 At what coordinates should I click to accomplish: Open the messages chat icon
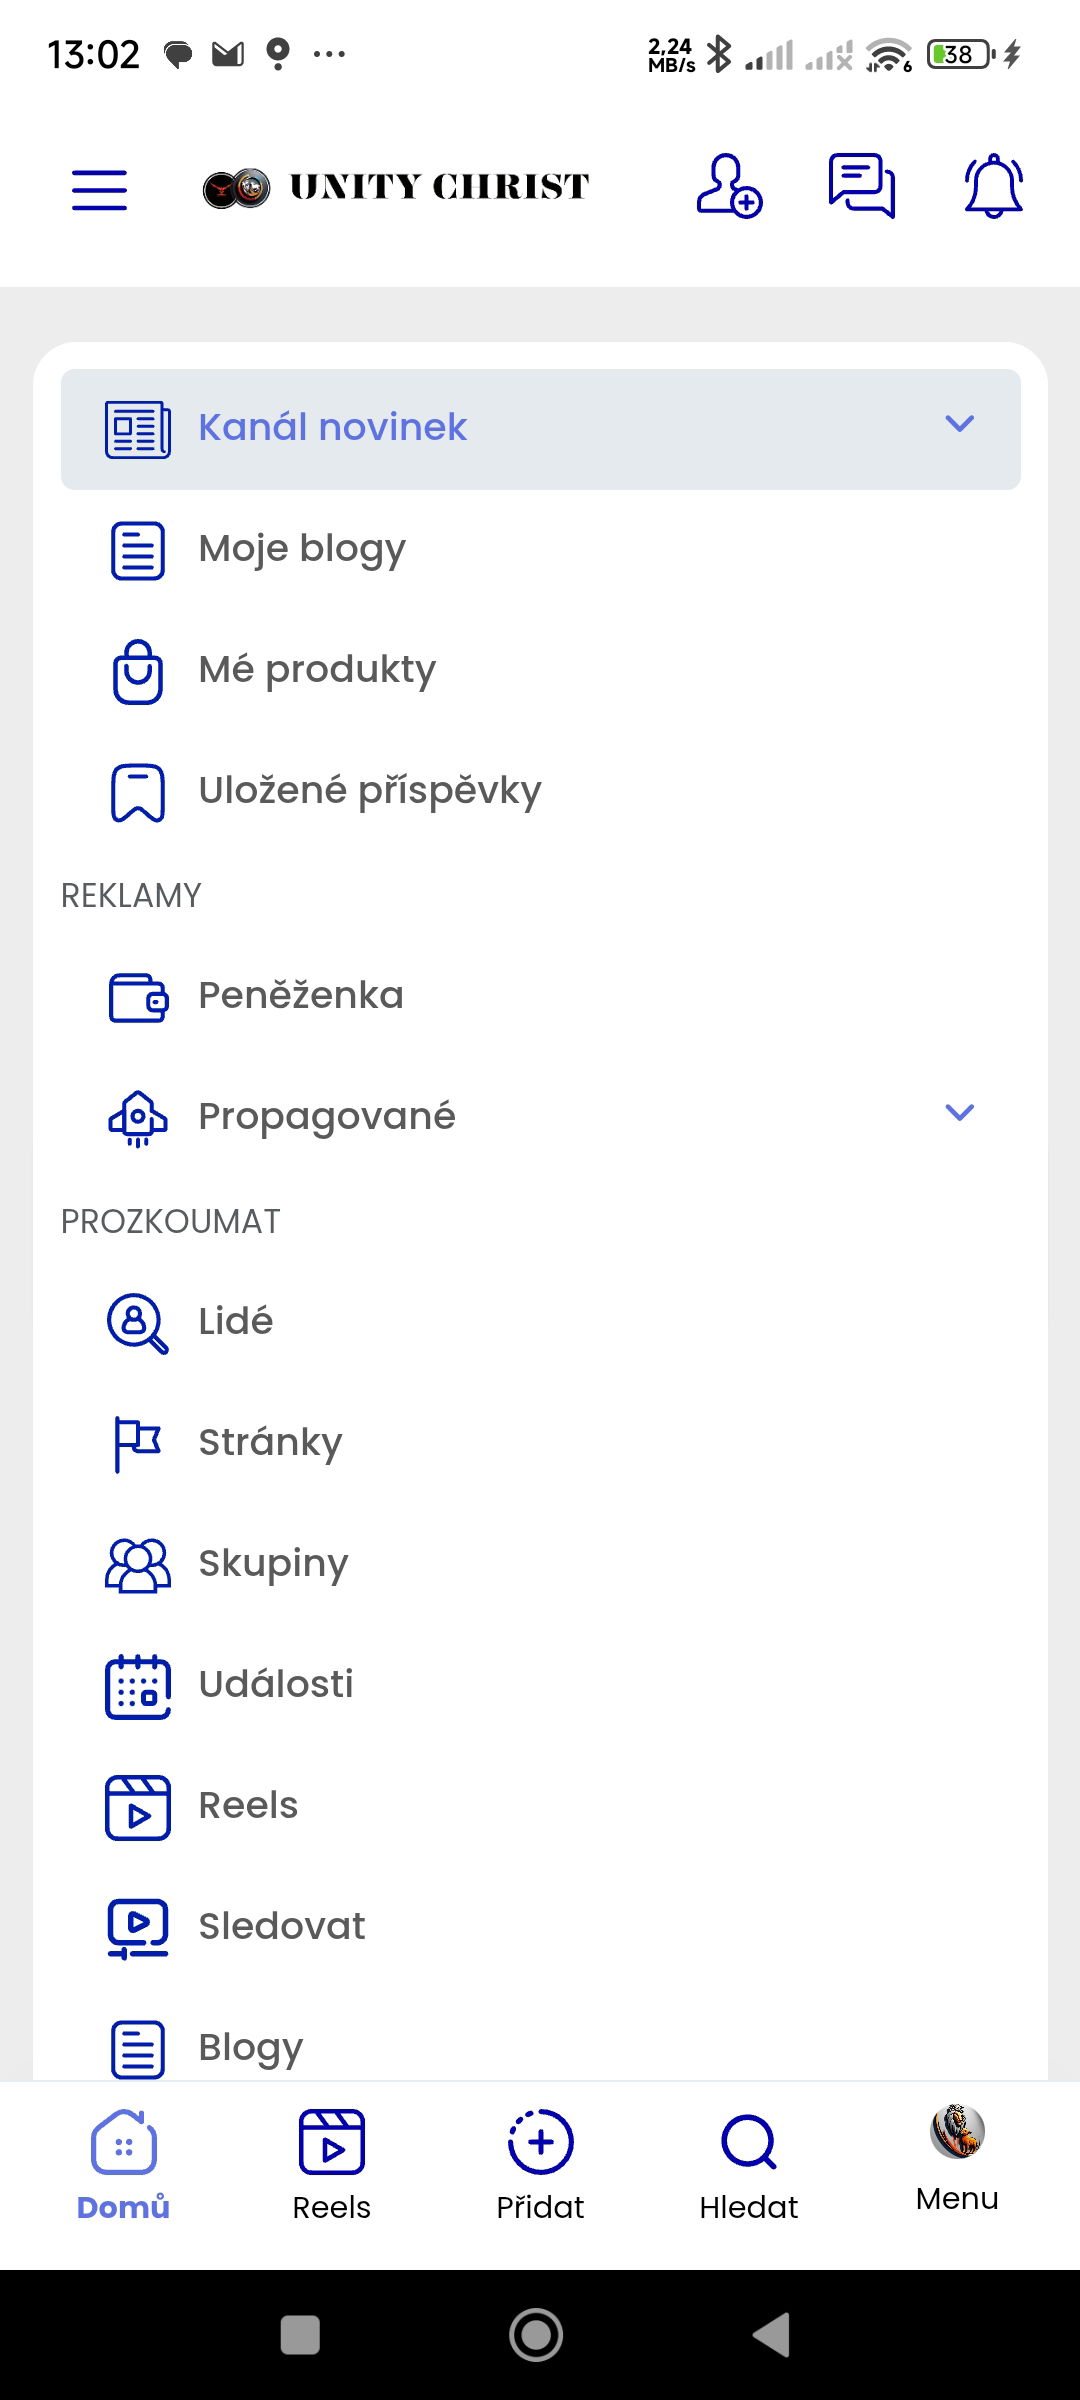pyautogui.click(x=861, y=186)
